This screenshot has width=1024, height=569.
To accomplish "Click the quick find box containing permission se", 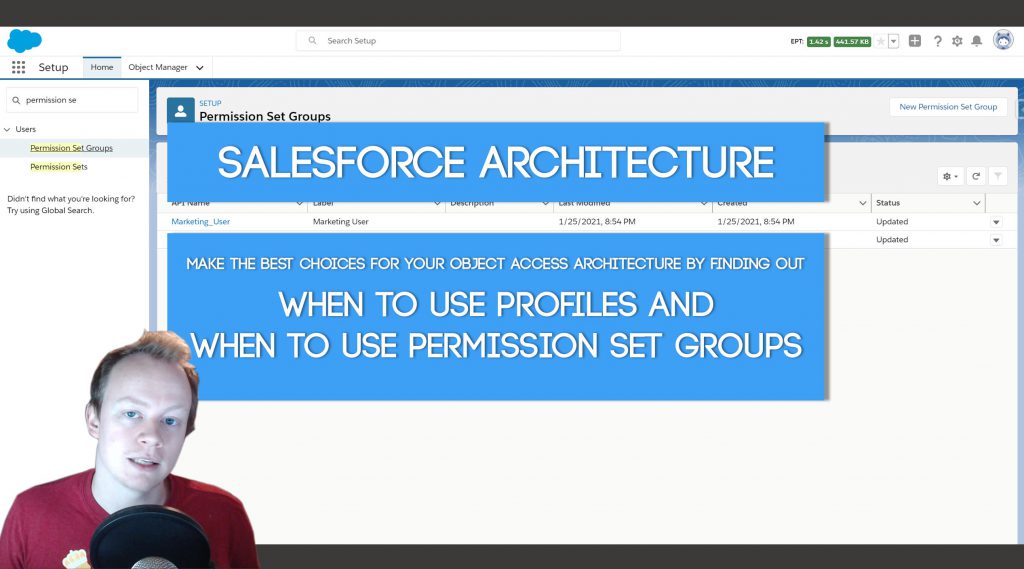I will pos(72,100).
